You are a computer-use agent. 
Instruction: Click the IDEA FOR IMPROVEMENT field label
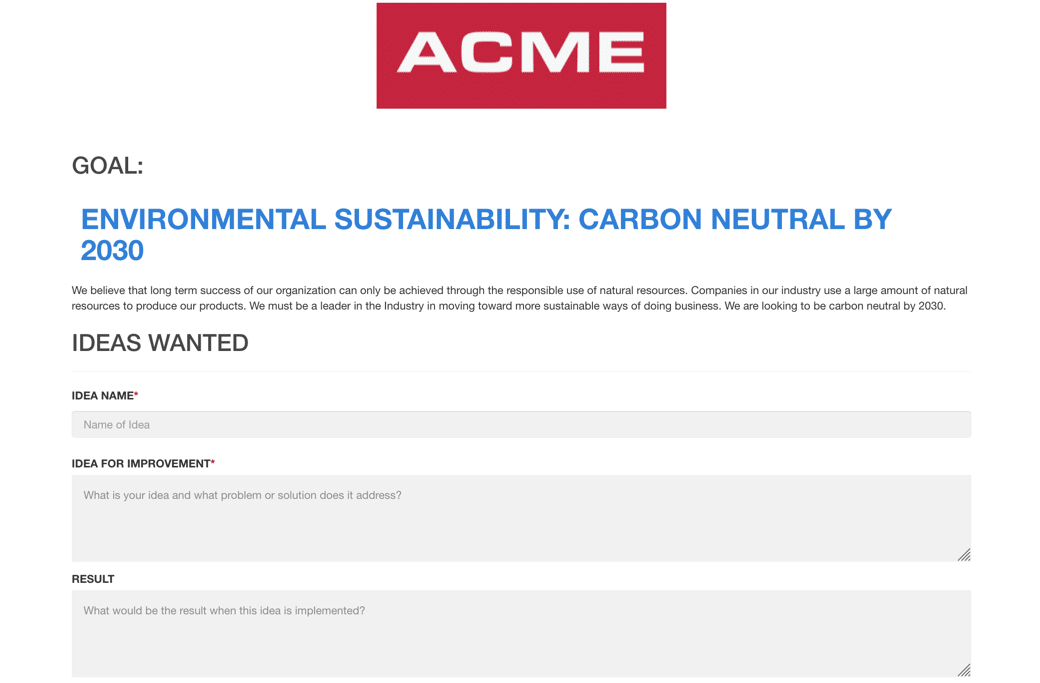[x=140, y=464]
